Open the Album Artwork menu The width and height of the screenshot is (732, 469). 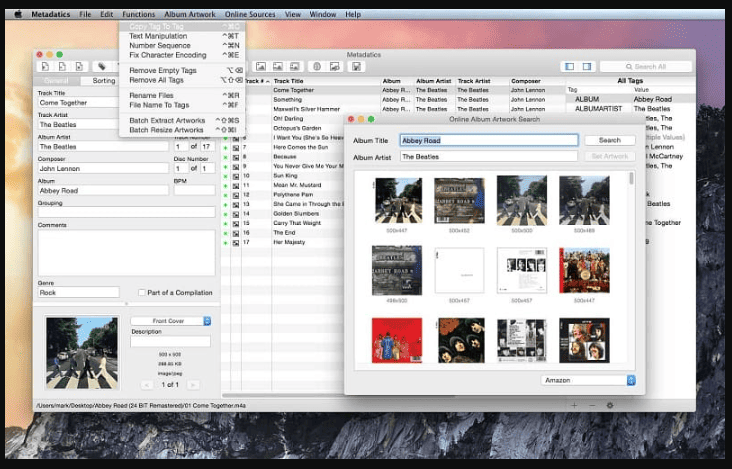(190, 14)
